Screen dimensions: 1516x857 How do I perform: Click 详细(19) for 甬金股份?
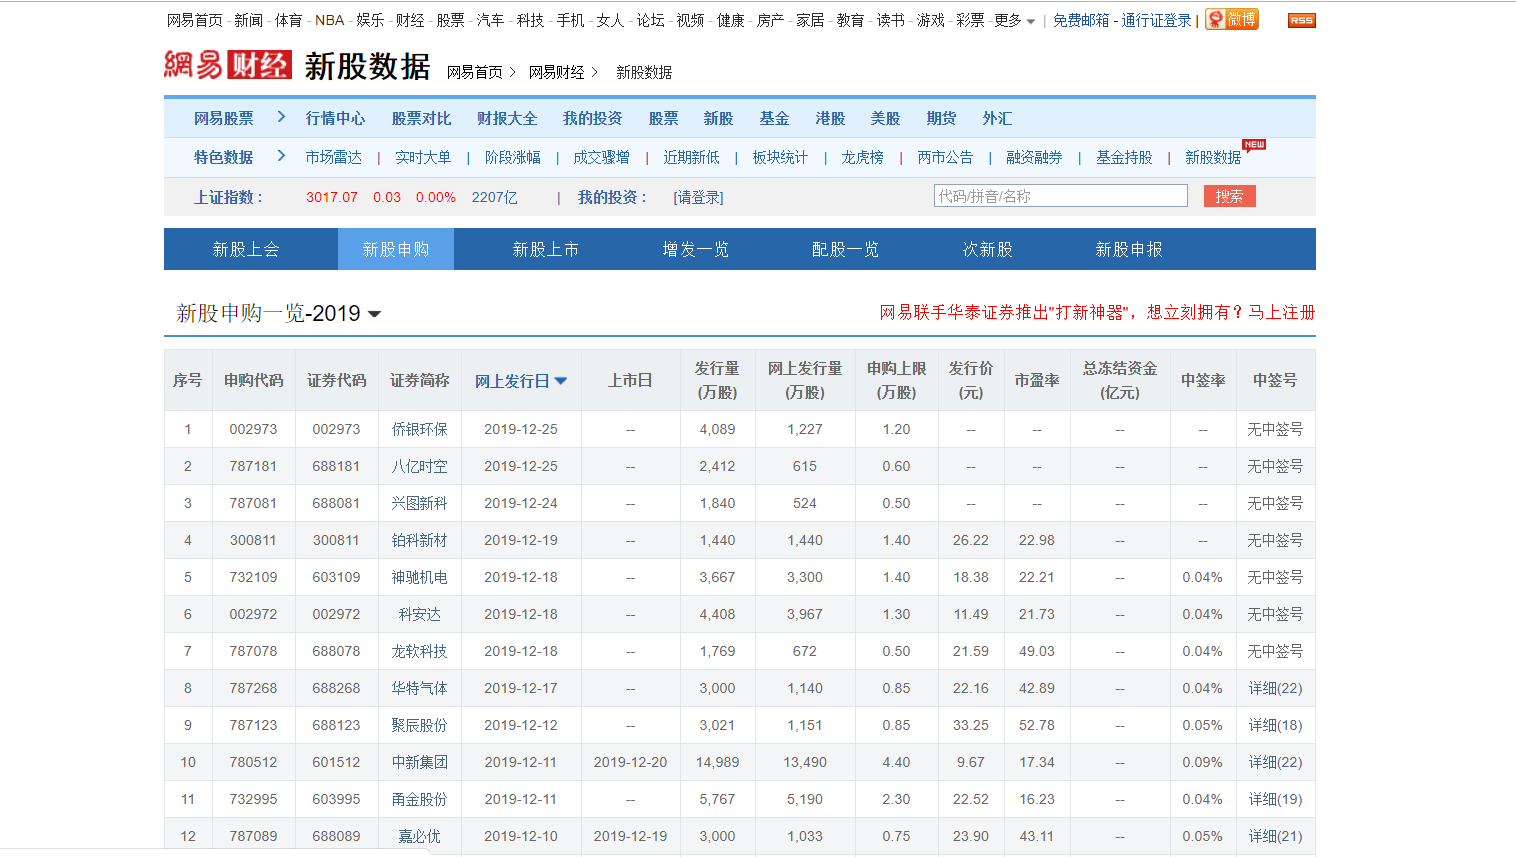point(1275,799)
